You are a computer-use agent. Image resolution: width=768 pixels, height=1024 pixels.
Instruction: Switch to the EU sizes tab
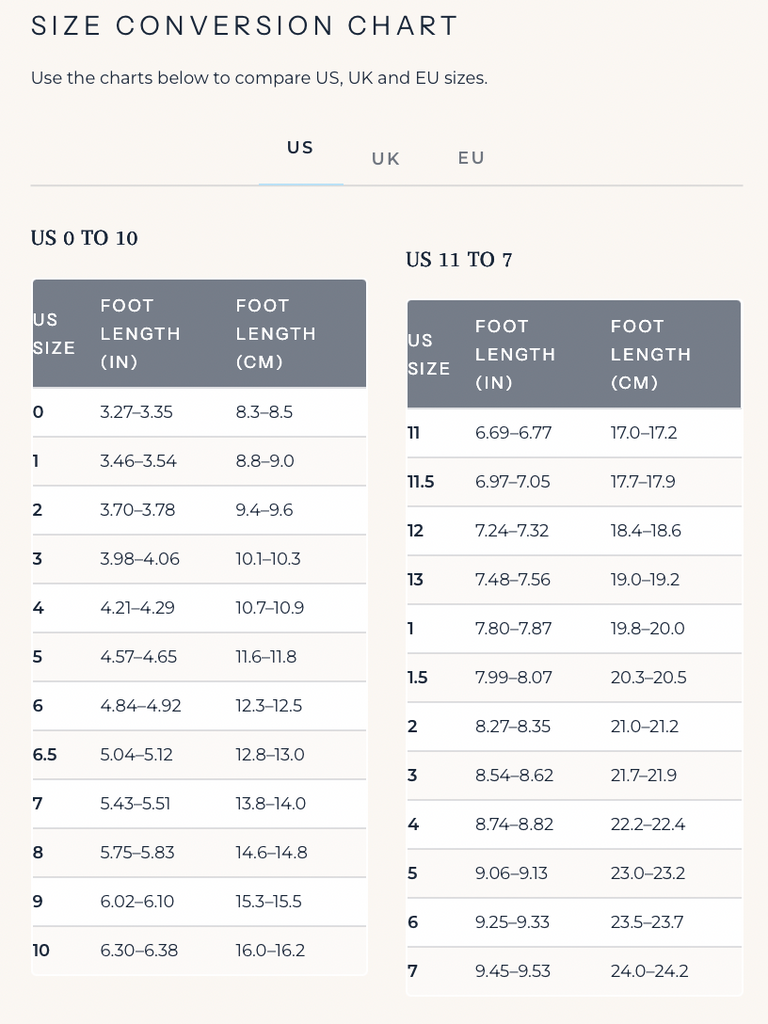[471, 158]
